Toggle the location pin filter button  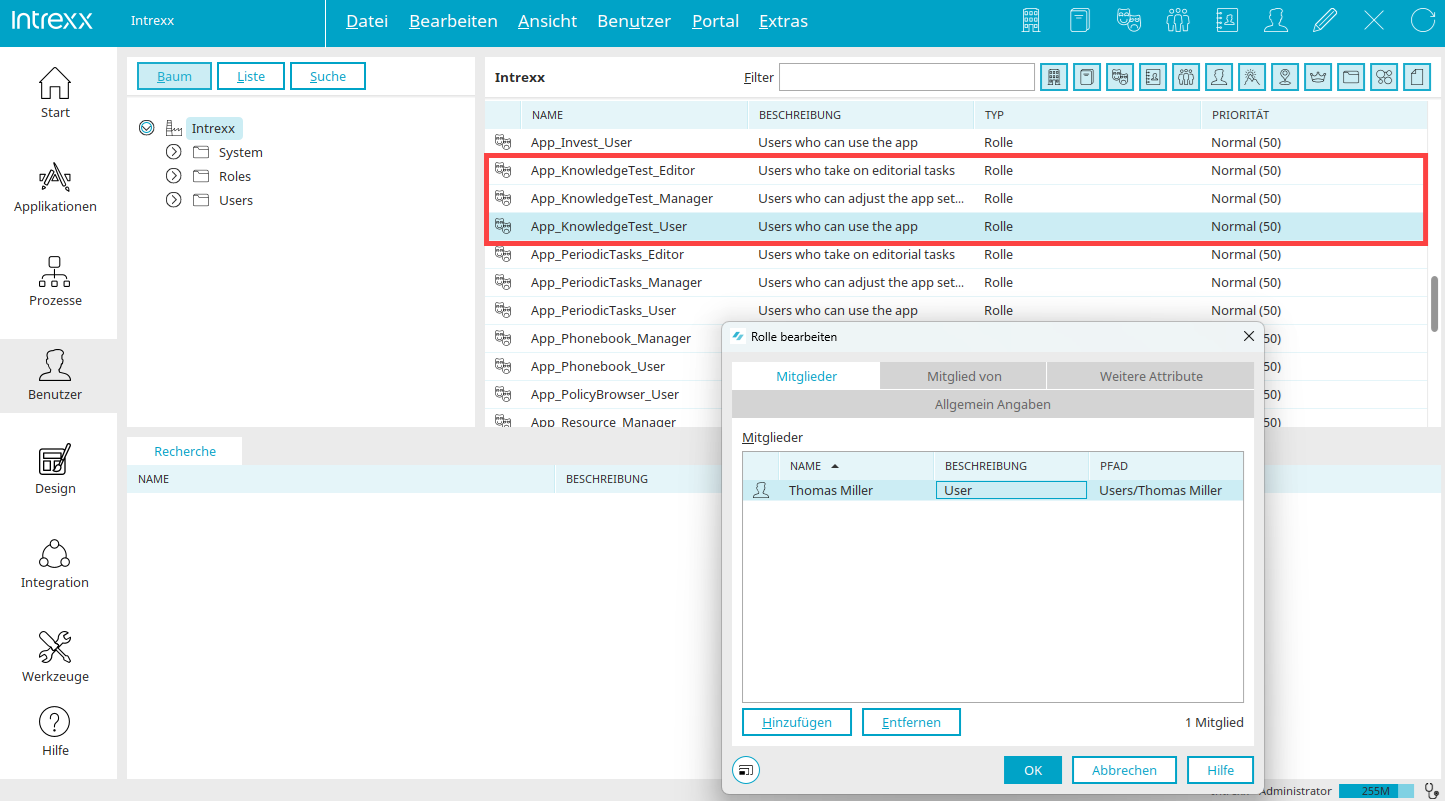pos(1285,77)
